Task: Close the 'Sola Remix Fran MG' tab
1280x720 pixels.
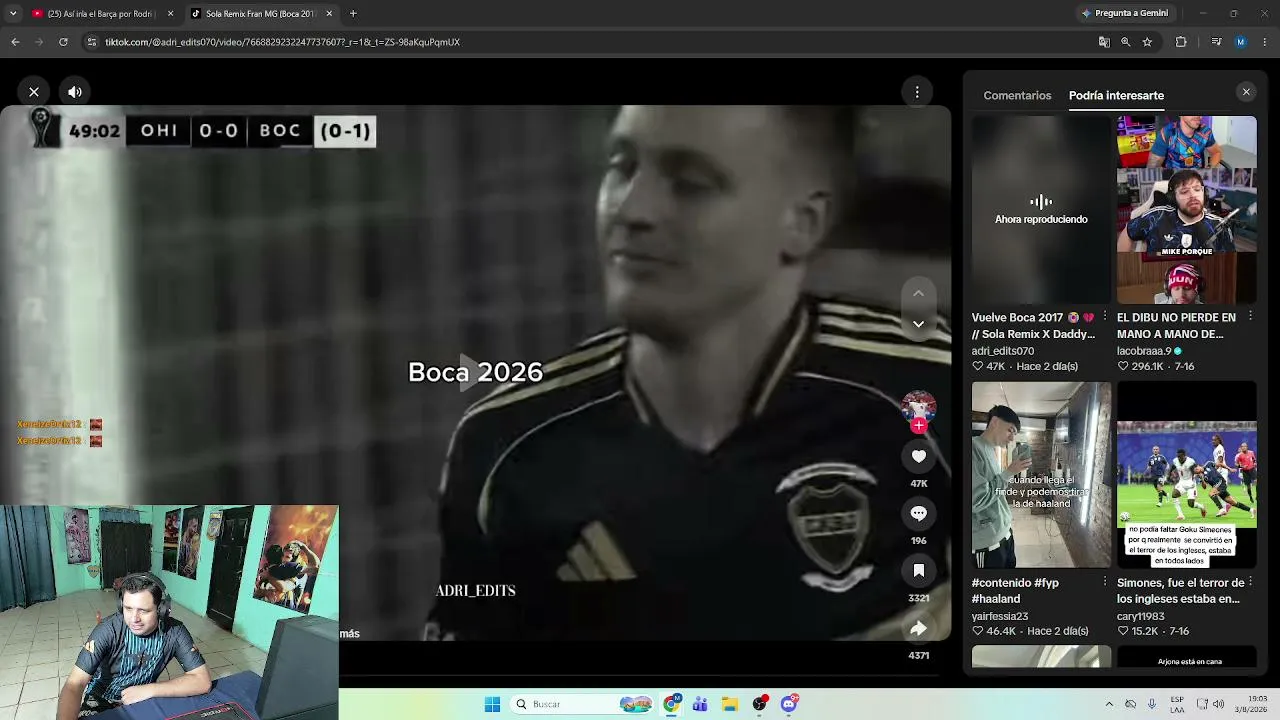Action: tap(329, 14)
